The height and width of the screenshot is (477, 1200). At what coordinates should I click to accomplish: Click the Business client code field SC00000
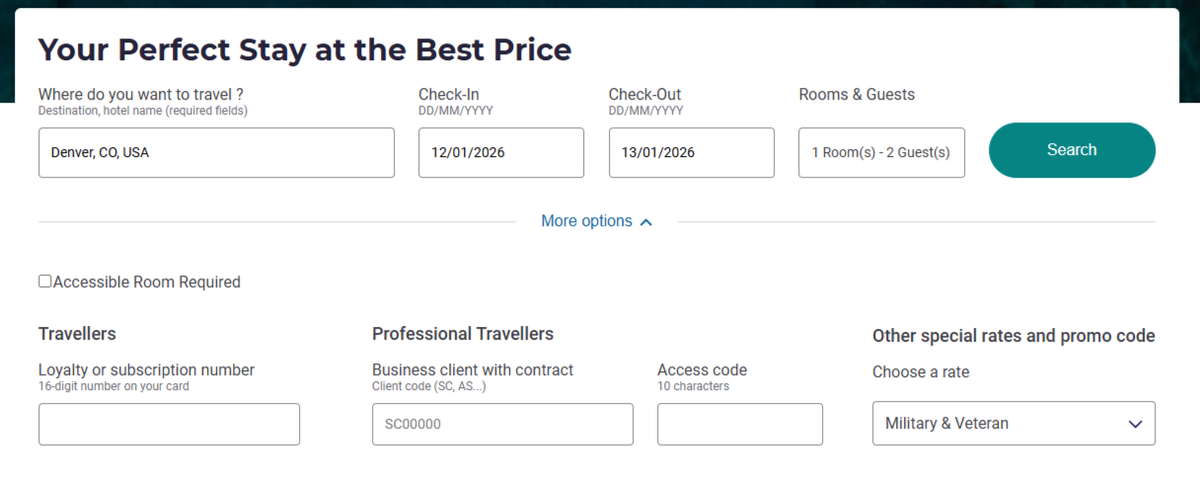click(x=502, y=424)
